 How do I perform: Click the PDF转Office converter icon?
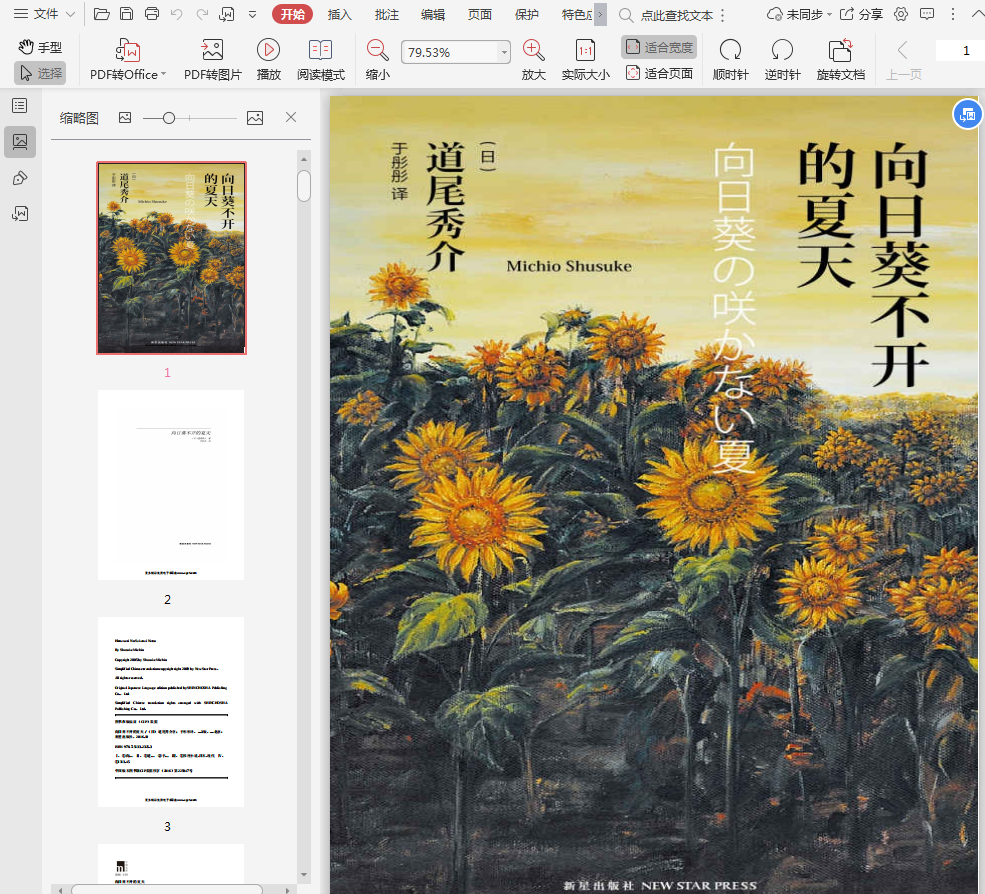coord(128,50)
